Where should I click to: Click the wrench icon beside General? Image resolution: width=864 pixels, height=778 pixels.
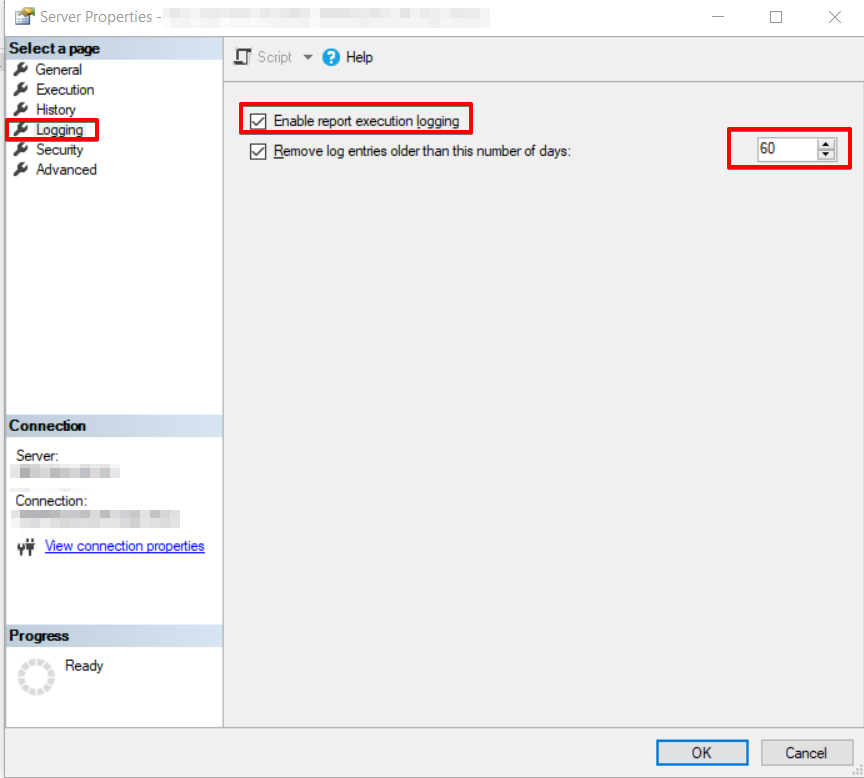20,70
